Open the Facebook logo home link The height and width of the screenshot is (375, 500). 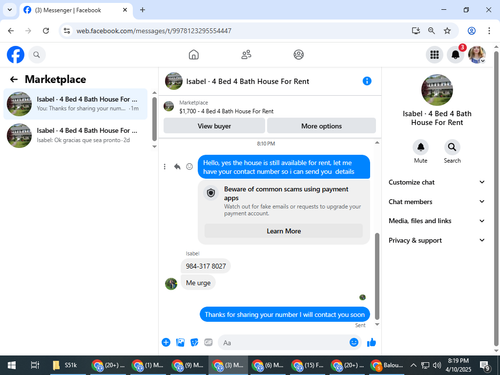tap(16, 54)
